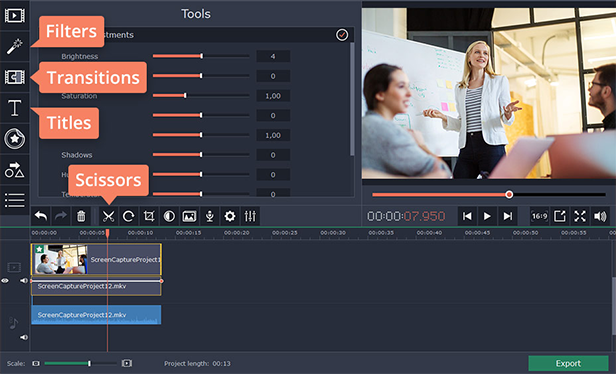This screenshot has height=374, width=616.
Task: Open the stickers star tab
Action: (15, 138)
